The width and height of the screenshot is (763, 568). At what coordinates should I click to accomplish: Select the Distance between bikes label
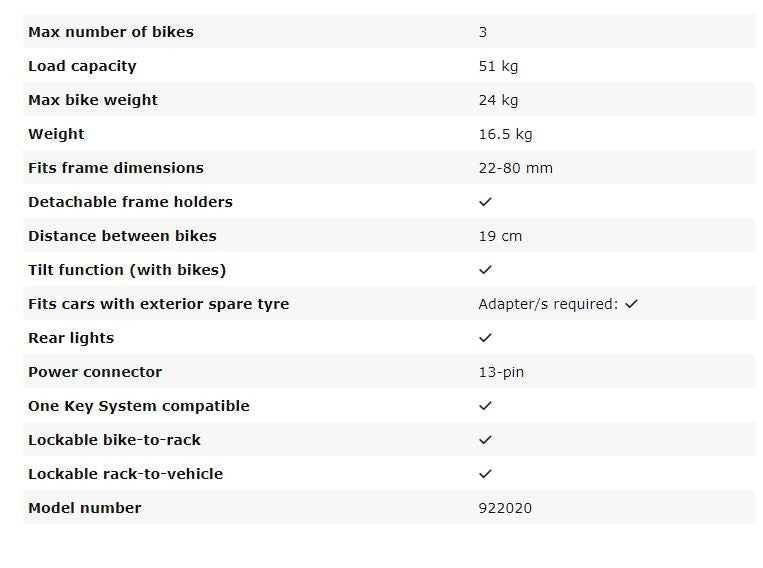click(x=122, y=236)
